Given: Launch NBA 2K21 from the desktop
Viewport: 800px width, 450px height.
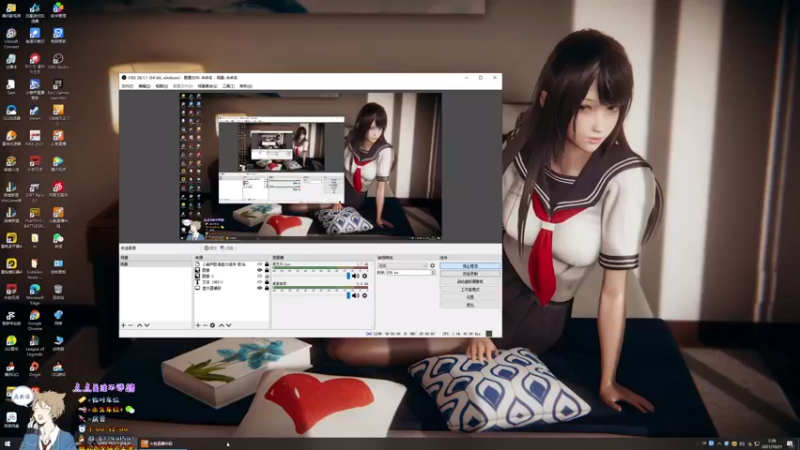Looking at the screenshot, I should [x=35, y=138].
